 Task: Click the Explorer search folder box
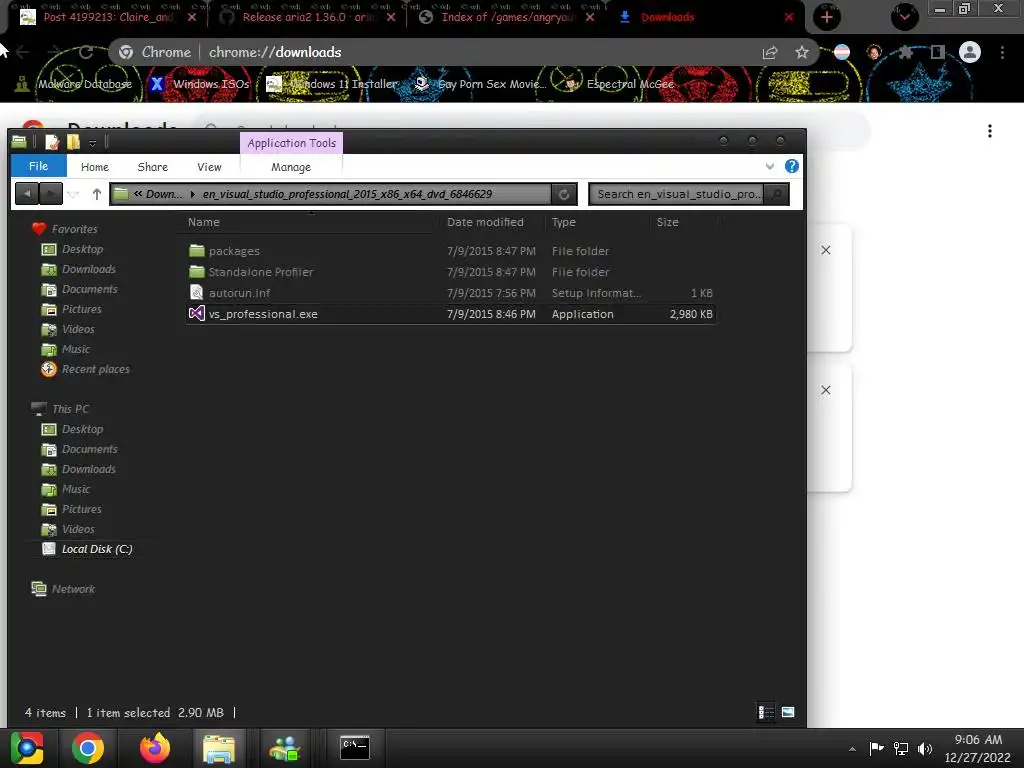[678, 194]
